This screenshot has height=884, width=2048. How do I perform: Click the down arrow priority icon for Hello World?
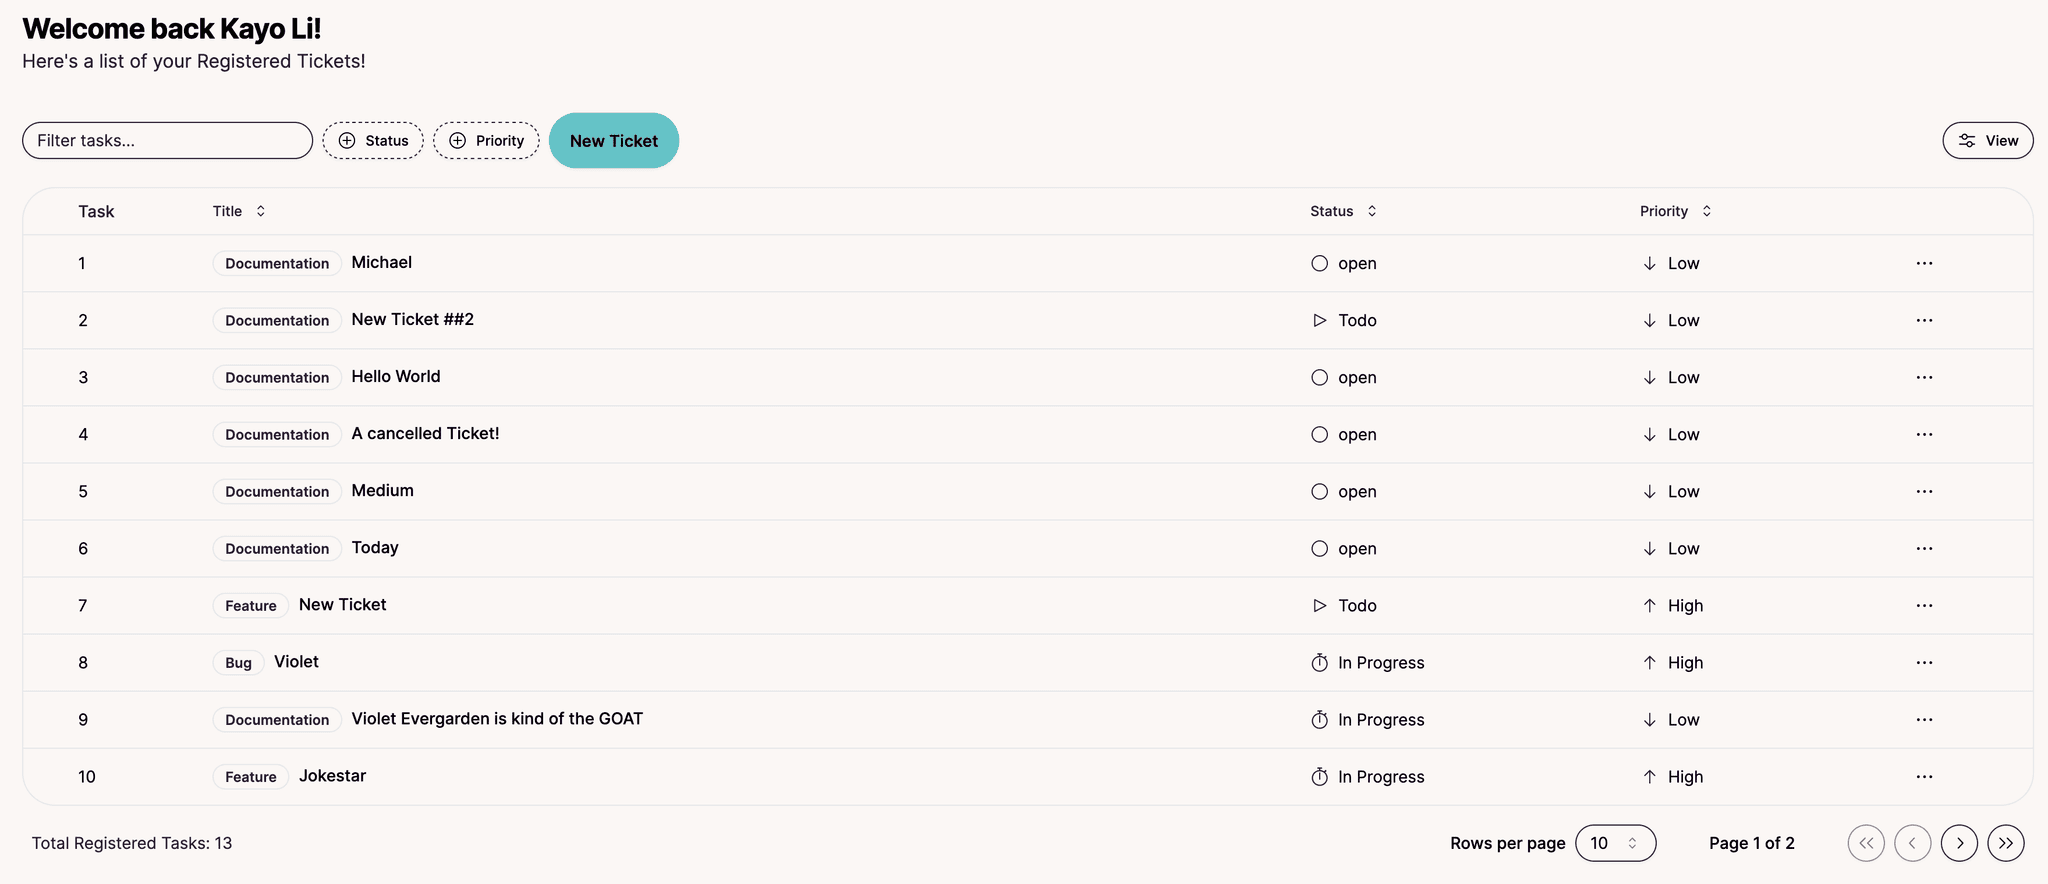point(1650,377)
